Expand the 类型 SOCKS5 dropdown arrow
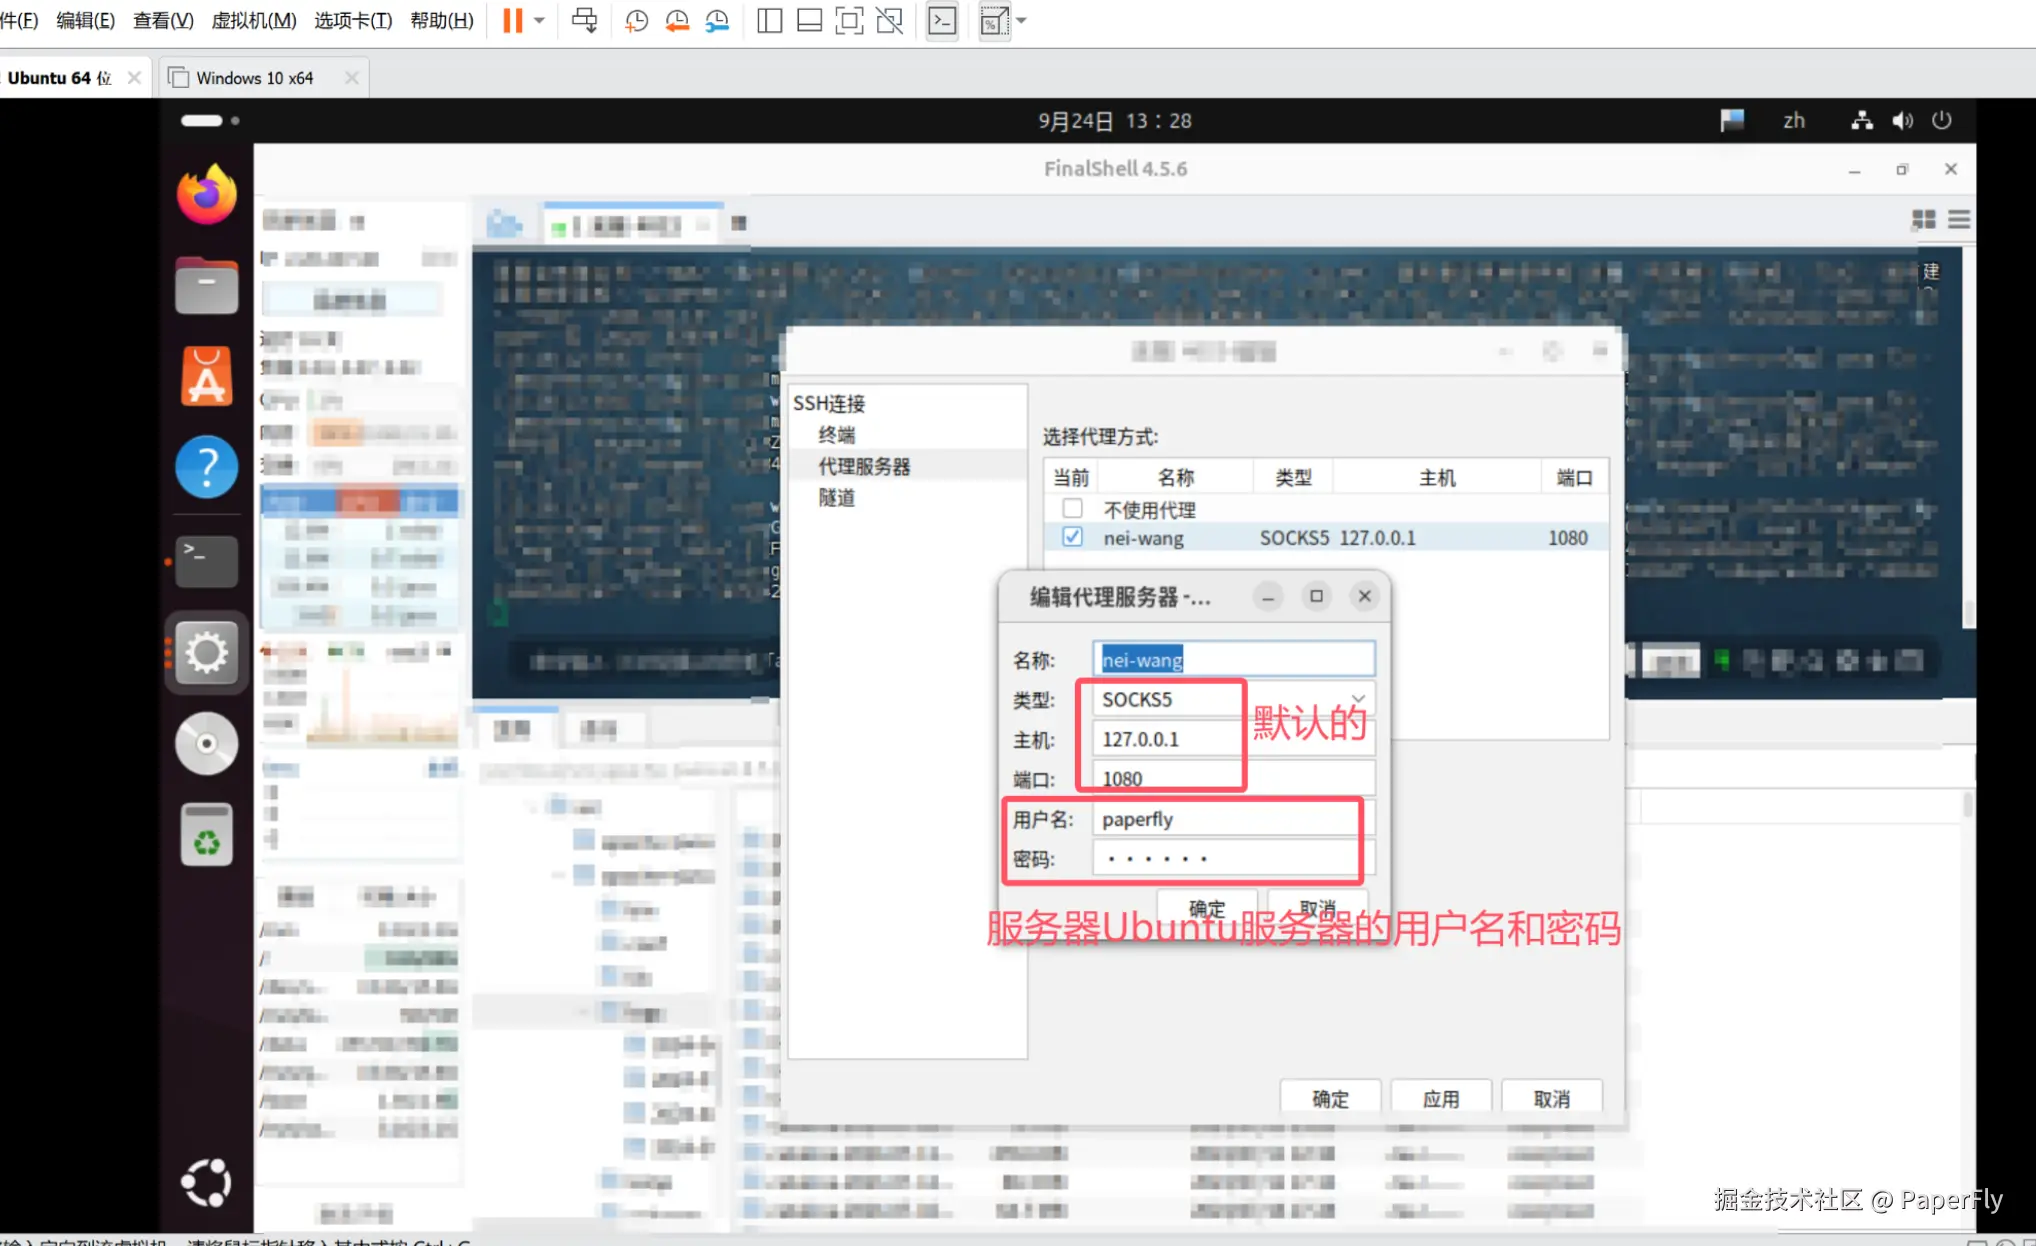This screenshot has height=1246, width=2036. click(1358, 699)
